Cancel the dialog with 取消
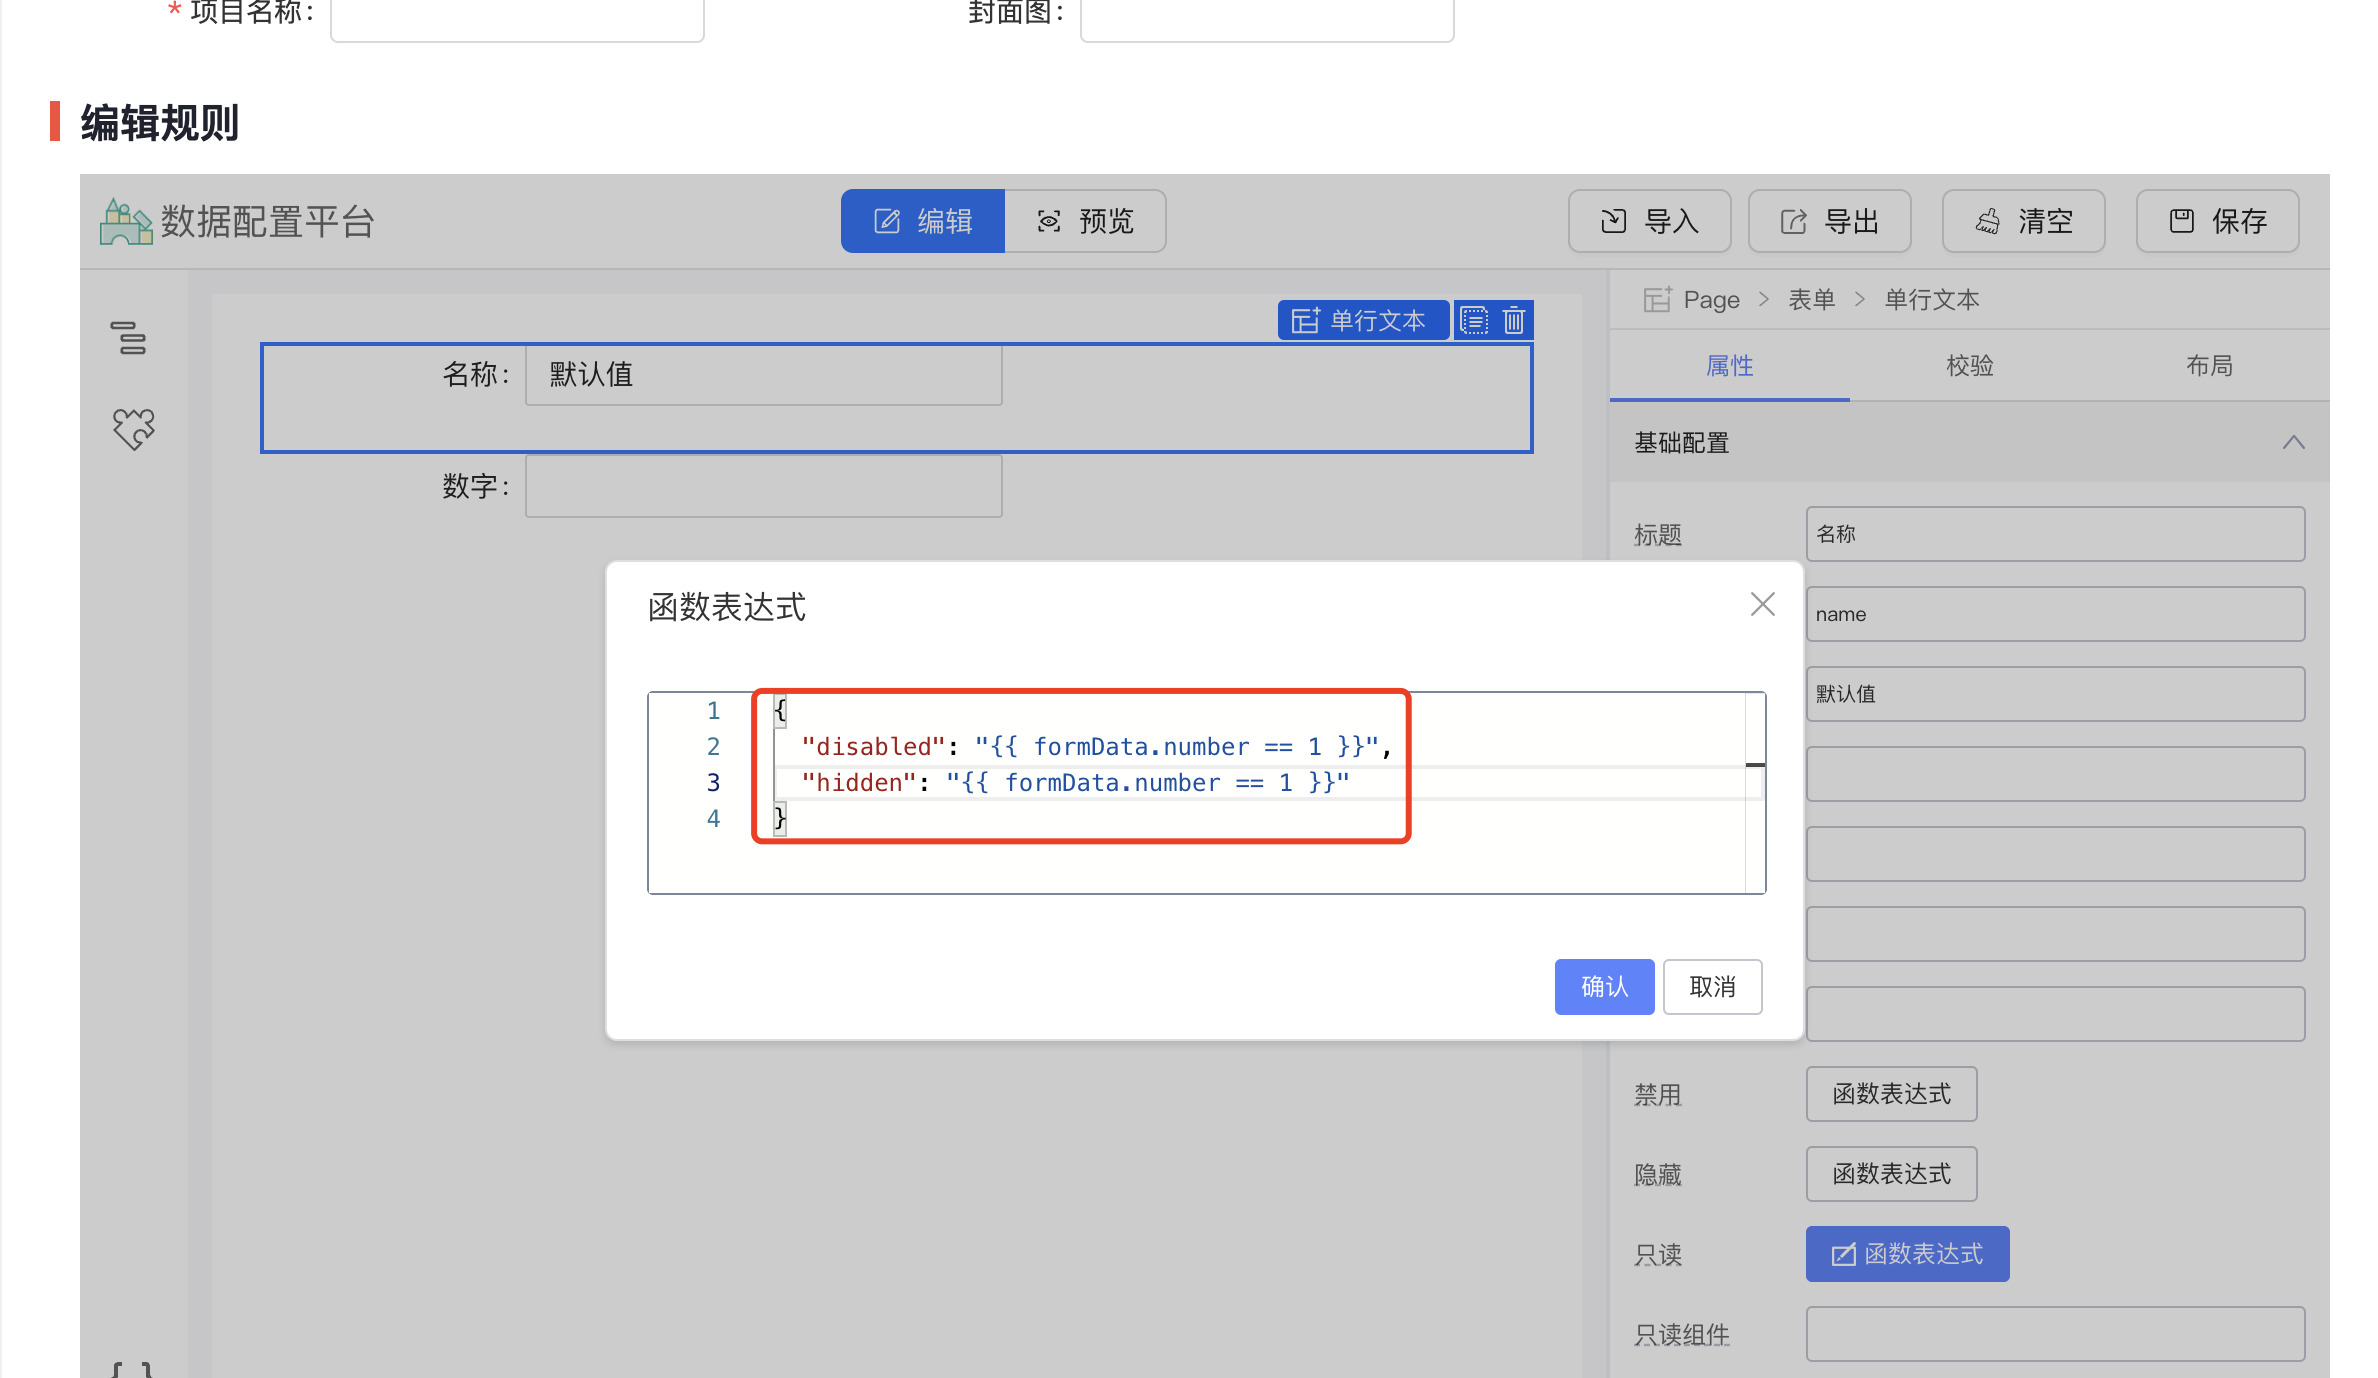The image size is (2378, 1378). (1712, 986)
